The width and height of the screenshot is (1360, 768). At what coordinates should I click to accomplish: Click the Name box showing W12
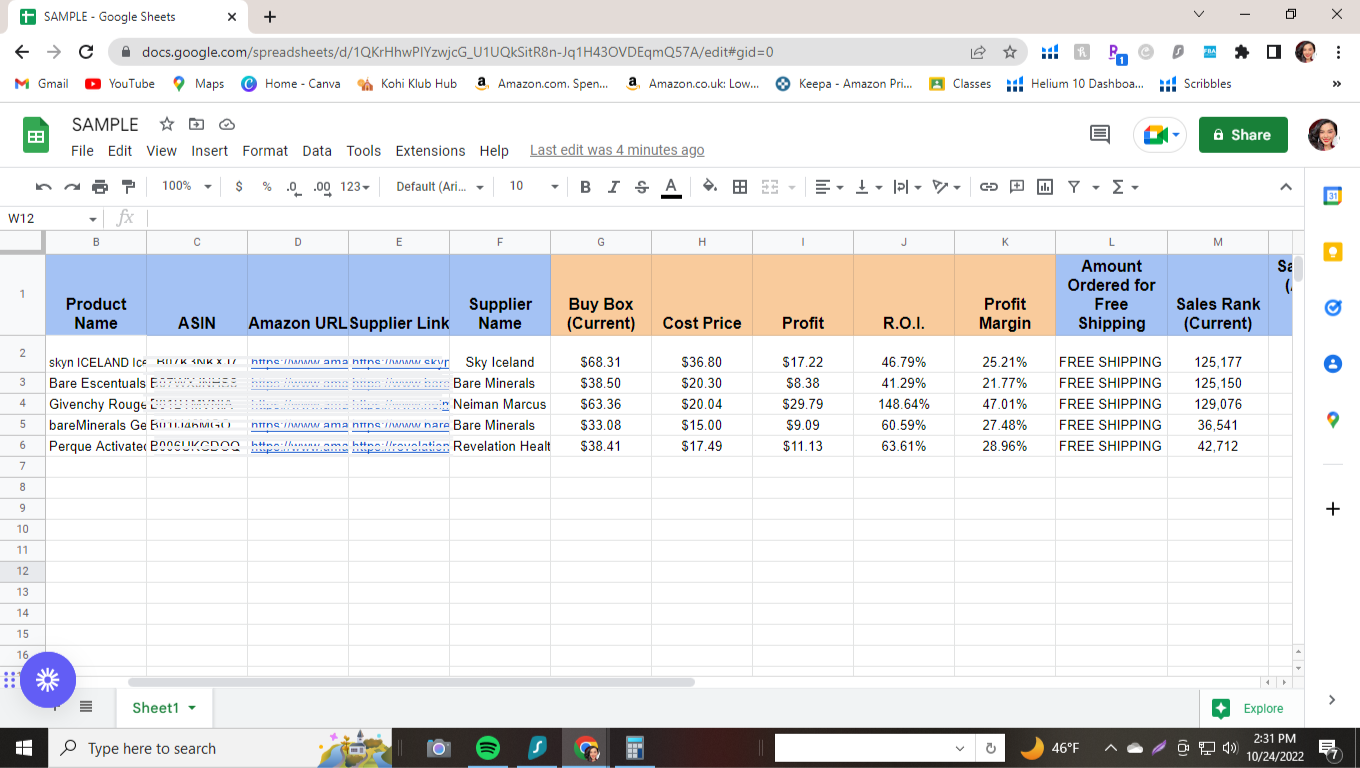52,218
